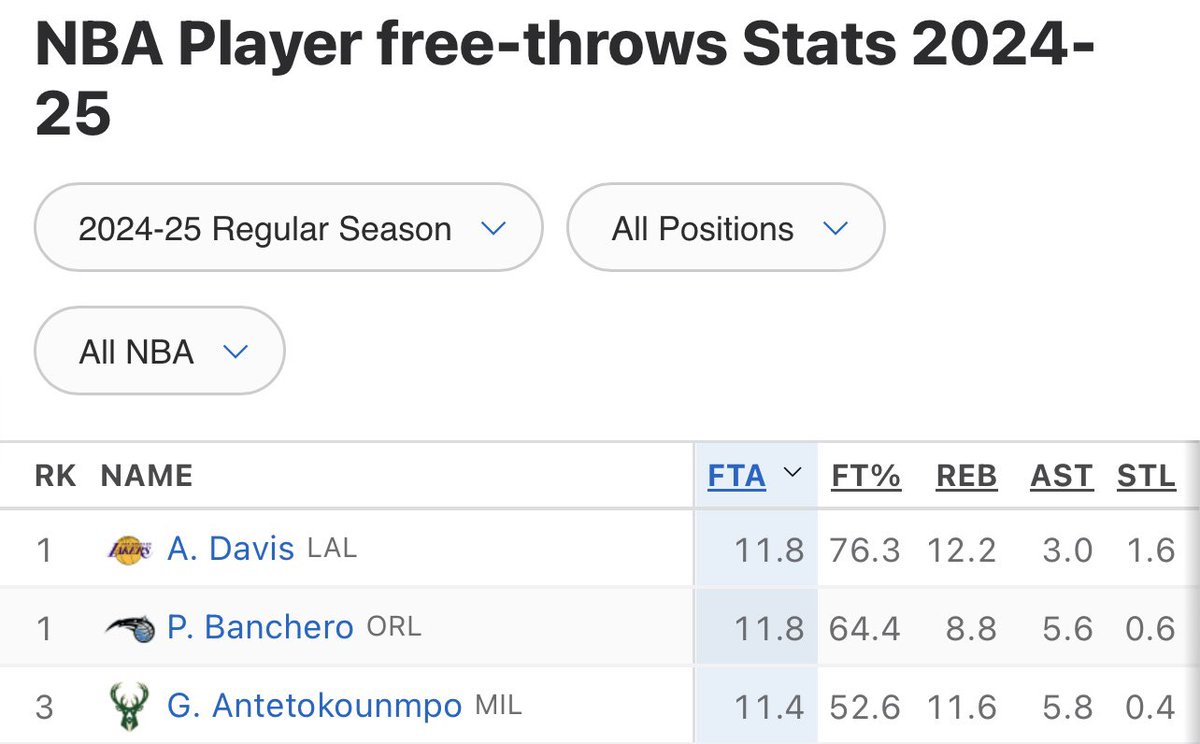1200x744 pixels.
Task: Click the chevron in All NBA selector
Action: 235,351
